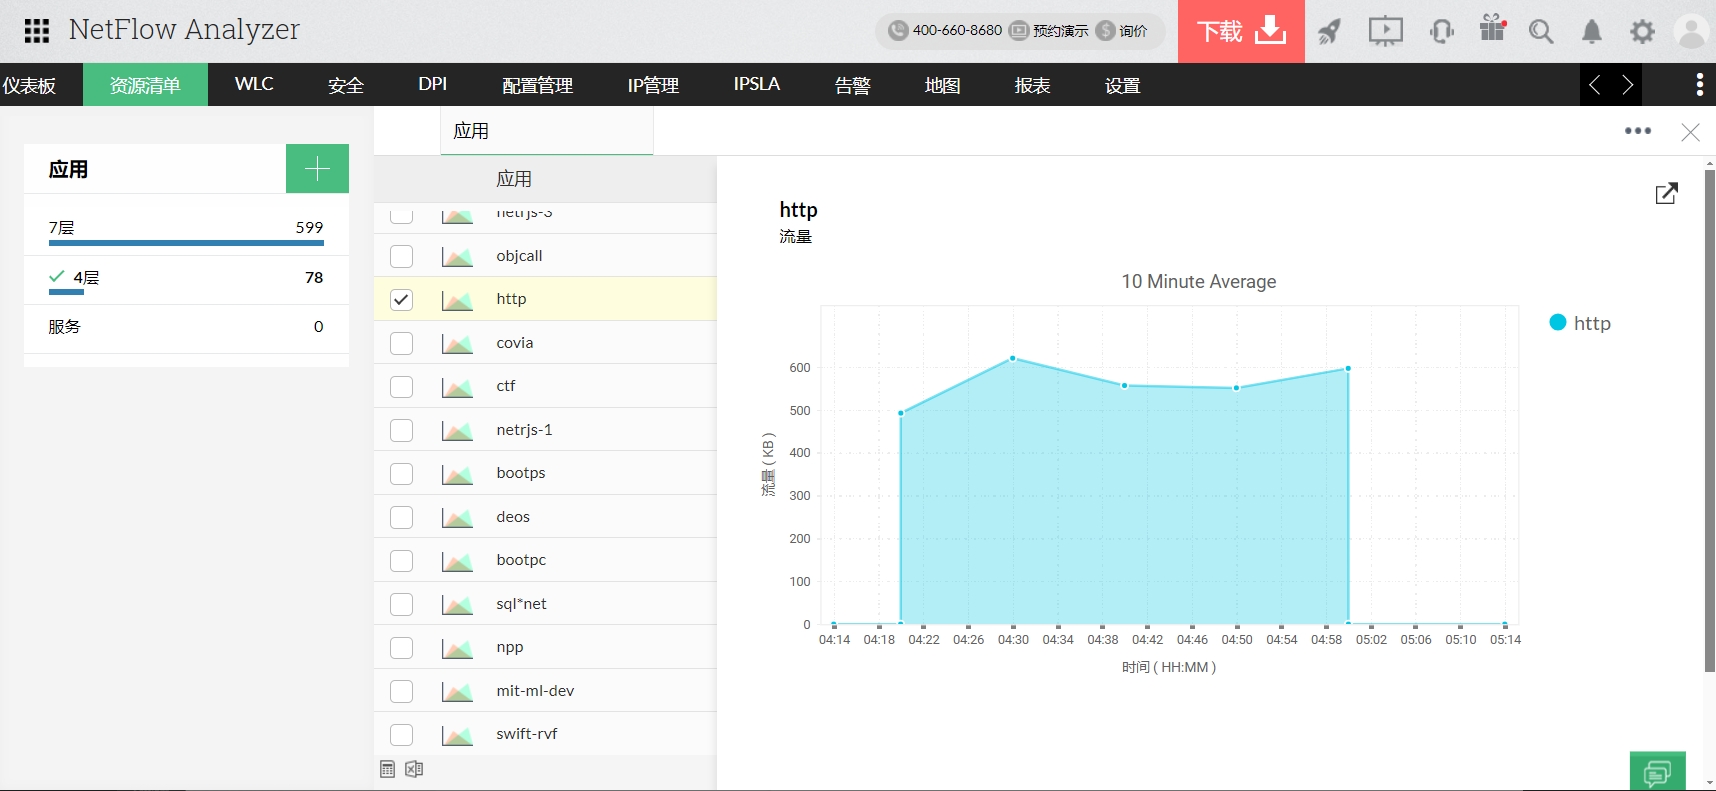The height and width of the screenshot is (791, 1716).
Task: Tick the bootps application checkbox
Action: click(401, 473)
